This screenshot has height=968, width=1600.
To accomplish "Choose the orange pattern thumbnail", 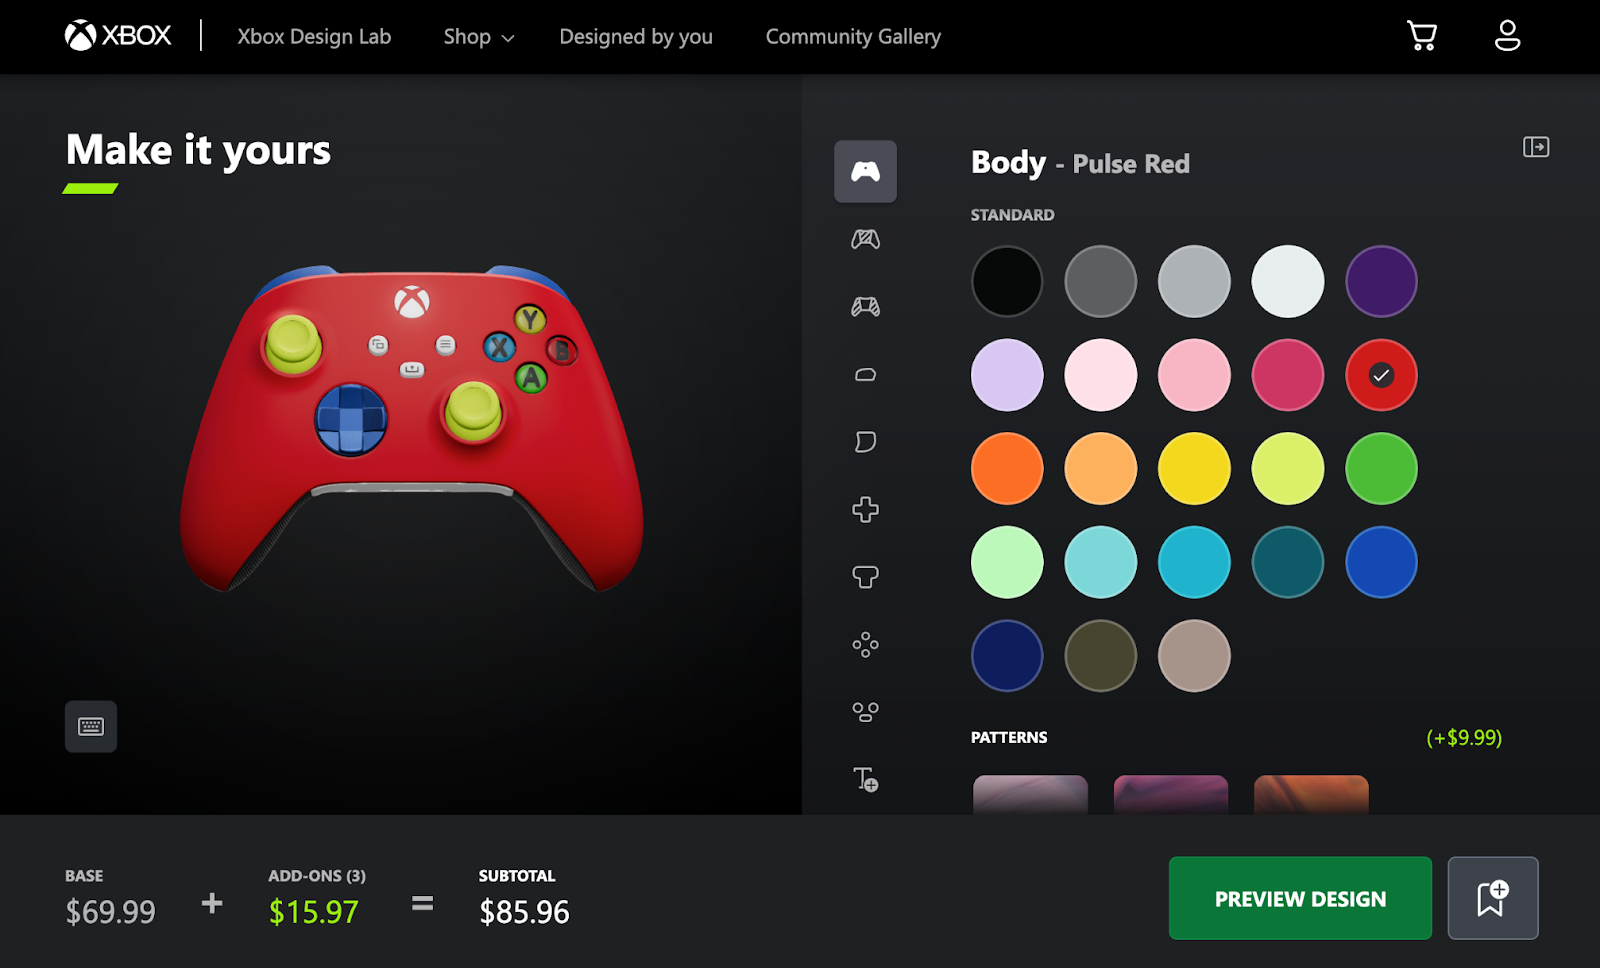I will pyautogui.click(x=1311, y=794).
